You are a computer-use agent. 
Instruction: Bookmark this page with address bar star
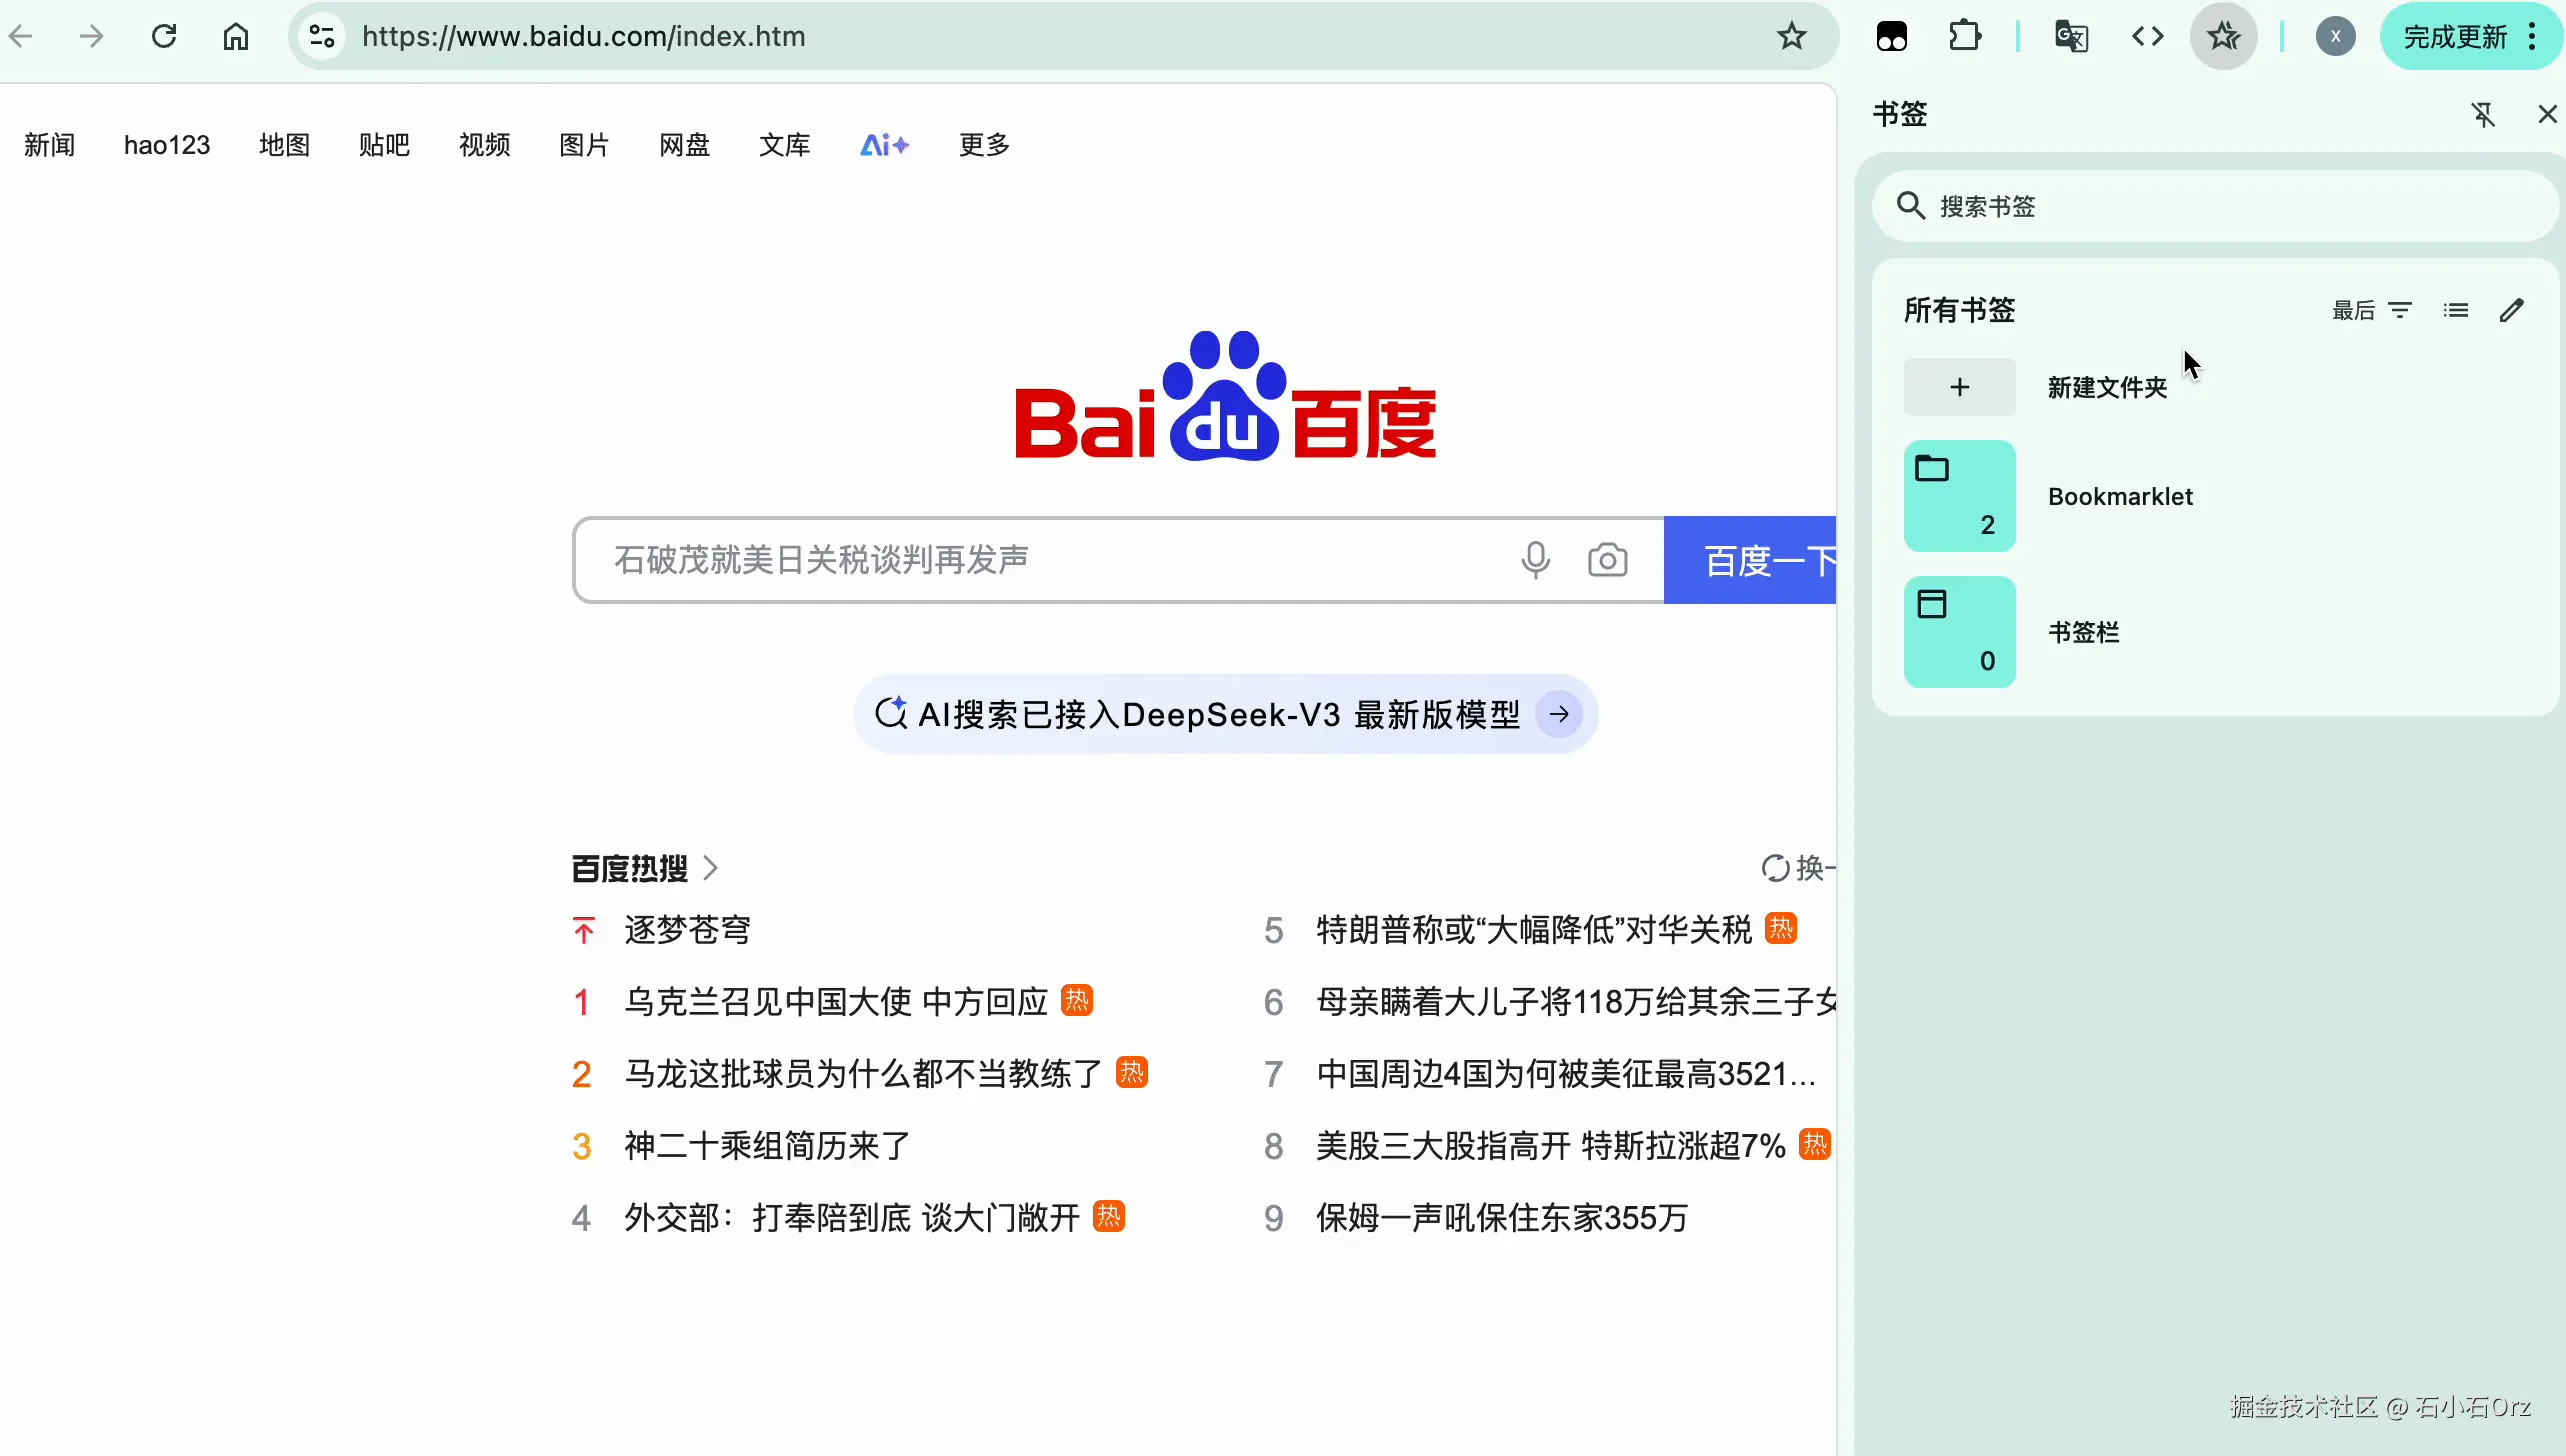(x=1791, y=37)
